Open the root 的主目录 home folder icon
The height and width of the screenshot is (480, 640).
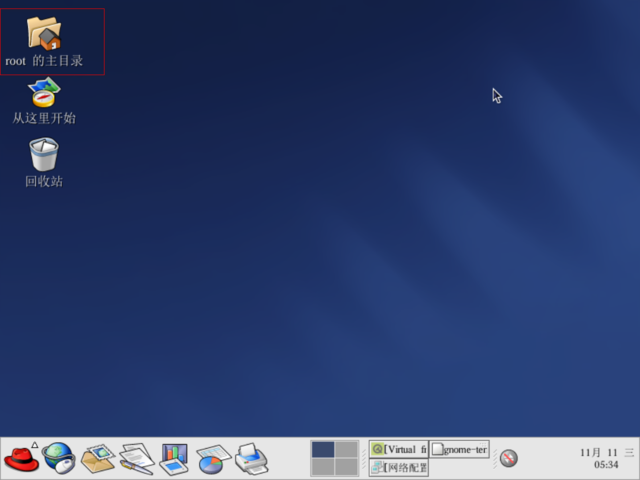pyautogui.click(x=44, y=33)
